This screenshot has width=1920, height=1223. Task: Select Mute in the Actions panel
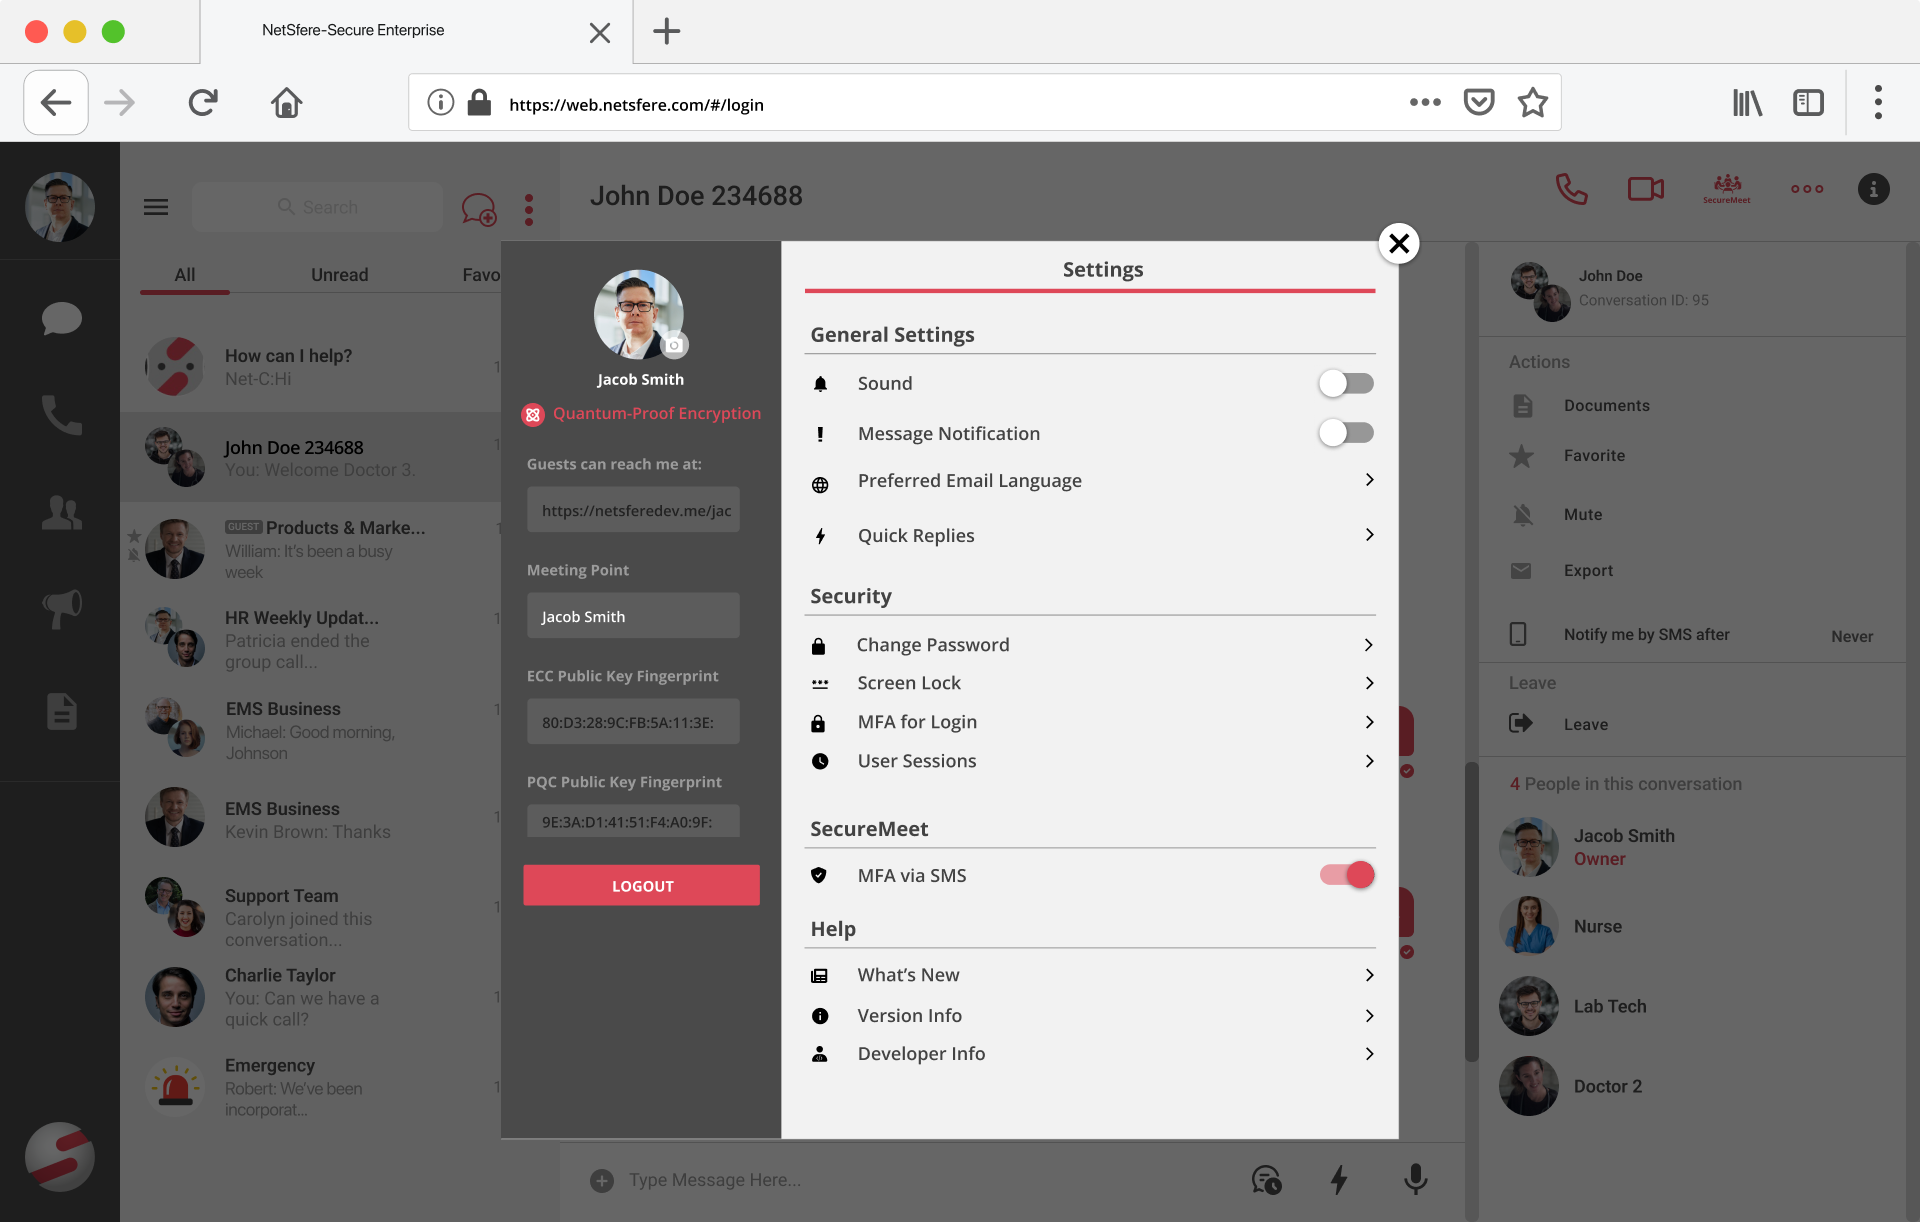tap(1583, 515)
